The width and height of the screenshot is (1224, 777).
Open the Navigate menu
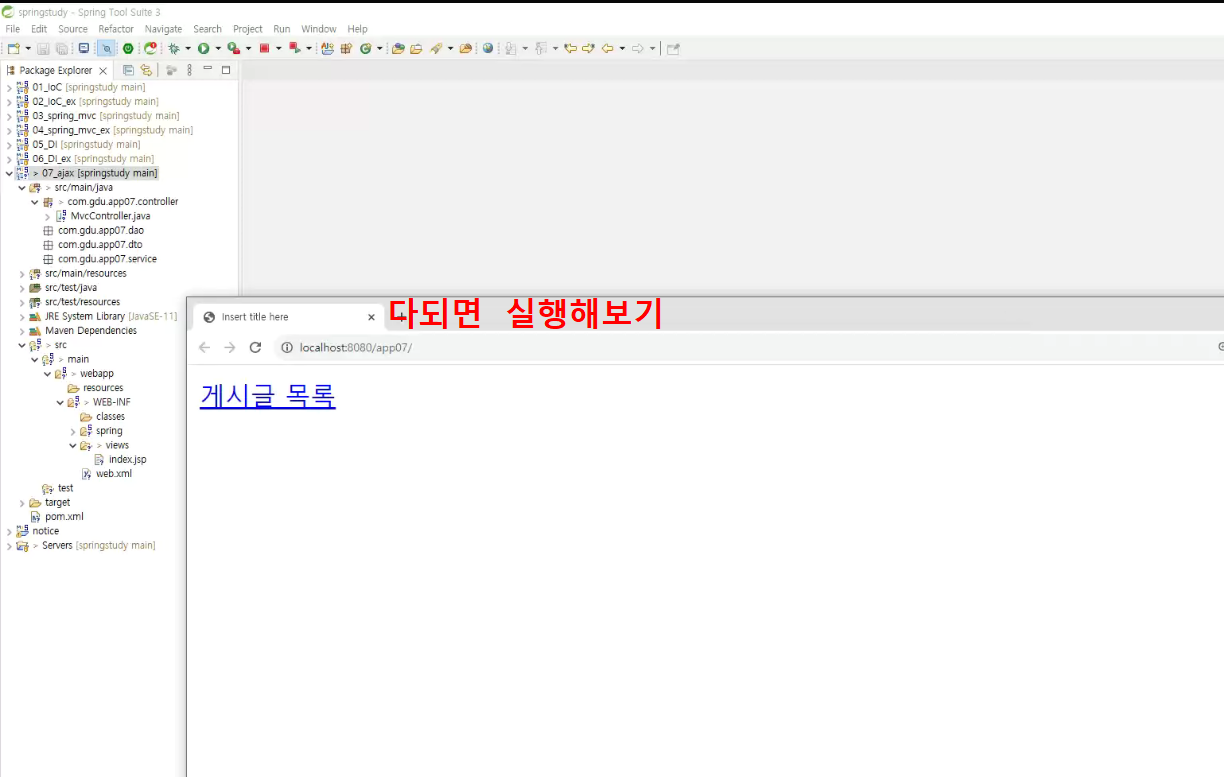pyautogui.click(x=163, y=29)
